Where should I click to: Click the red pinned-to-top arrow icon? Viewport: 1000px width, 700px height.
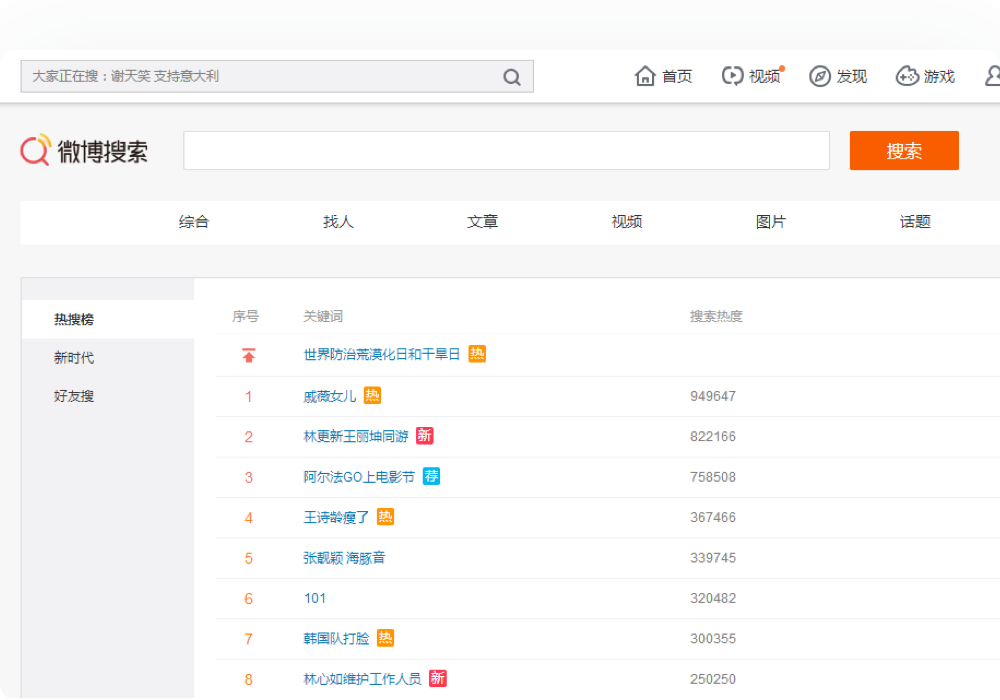tap(249, 355)
